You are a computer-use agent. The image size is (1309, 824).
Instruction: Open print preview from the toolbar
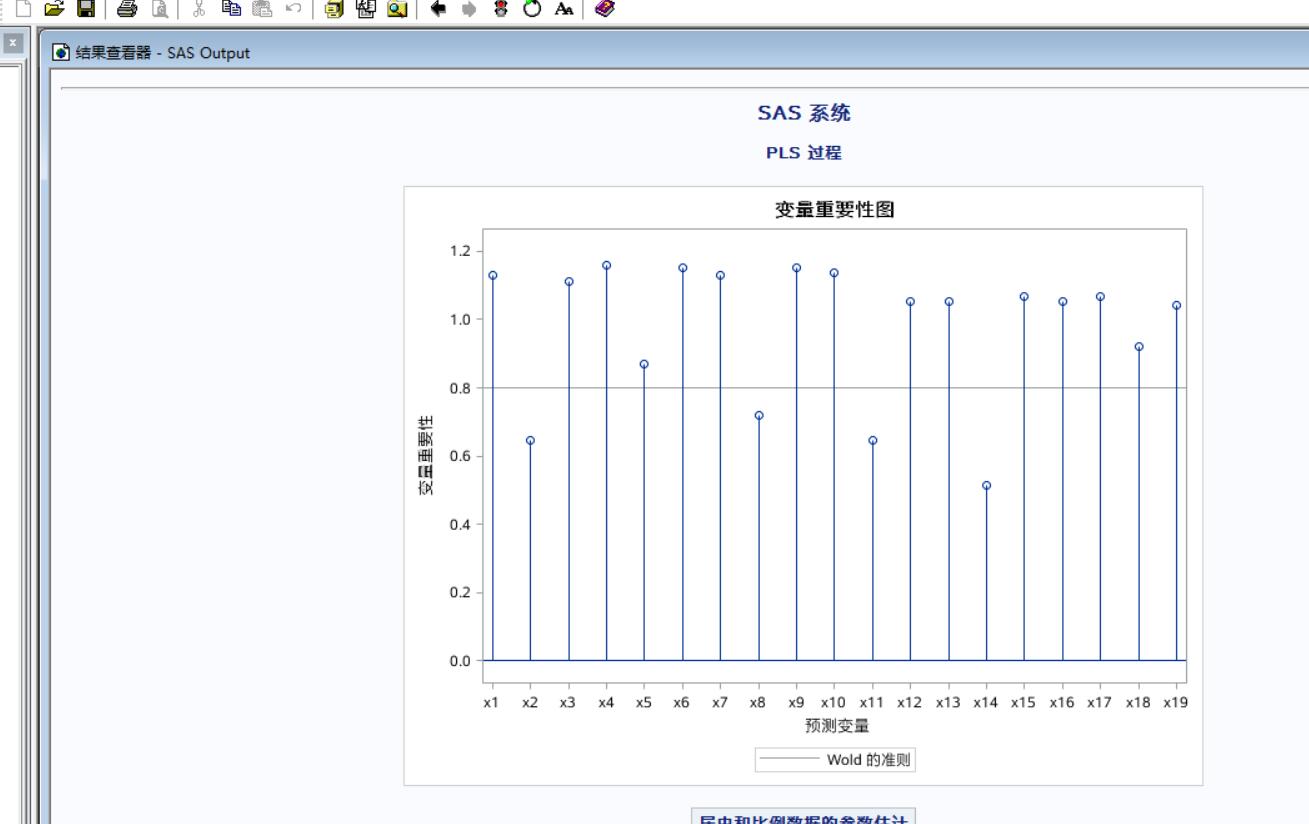coord(159,9)
